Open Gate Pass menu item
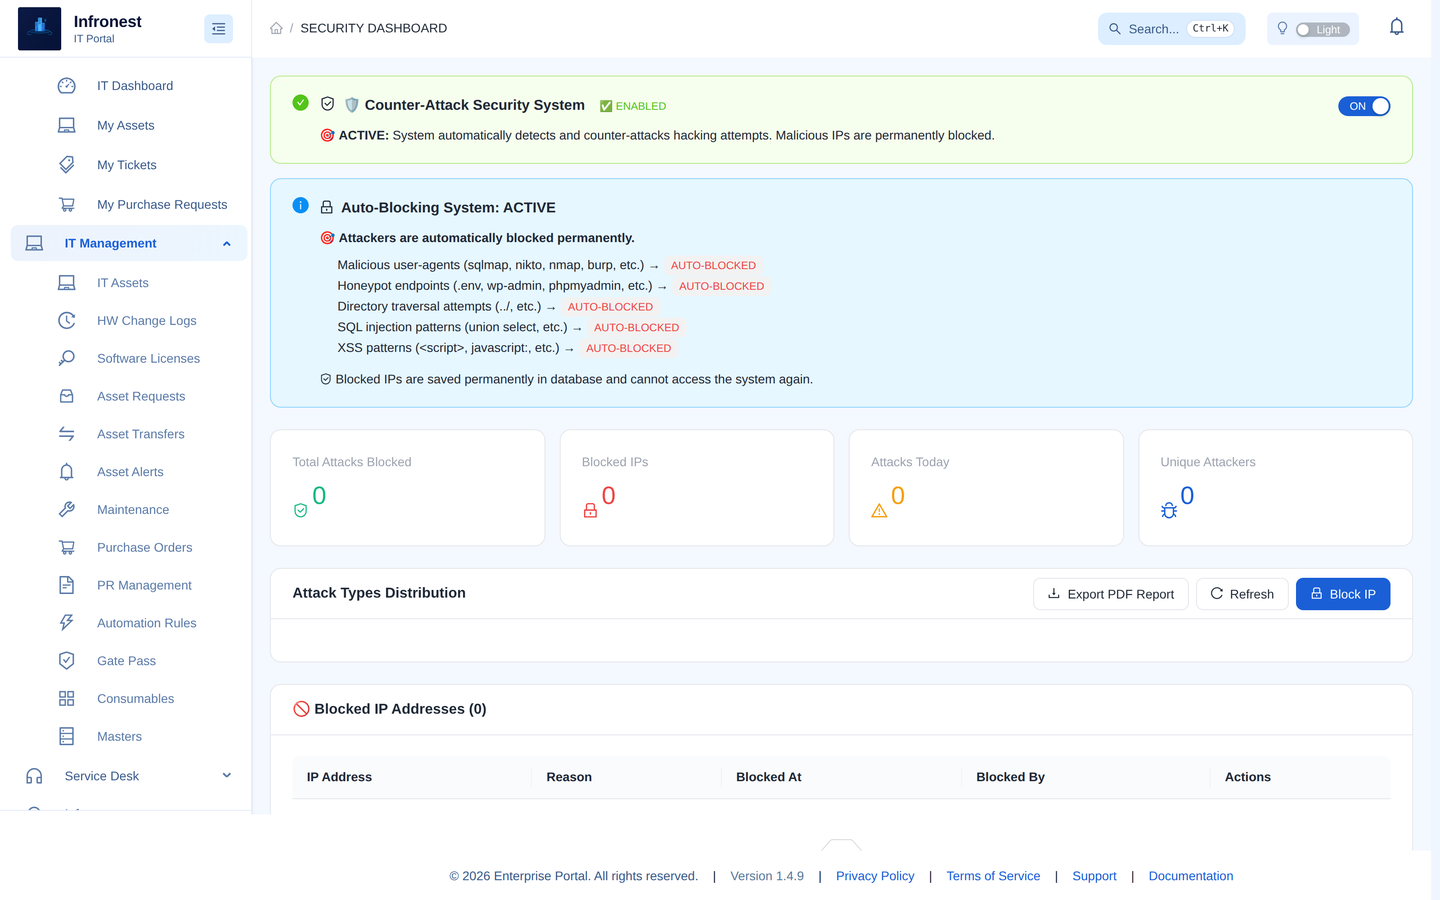 (x=127, y=661)
